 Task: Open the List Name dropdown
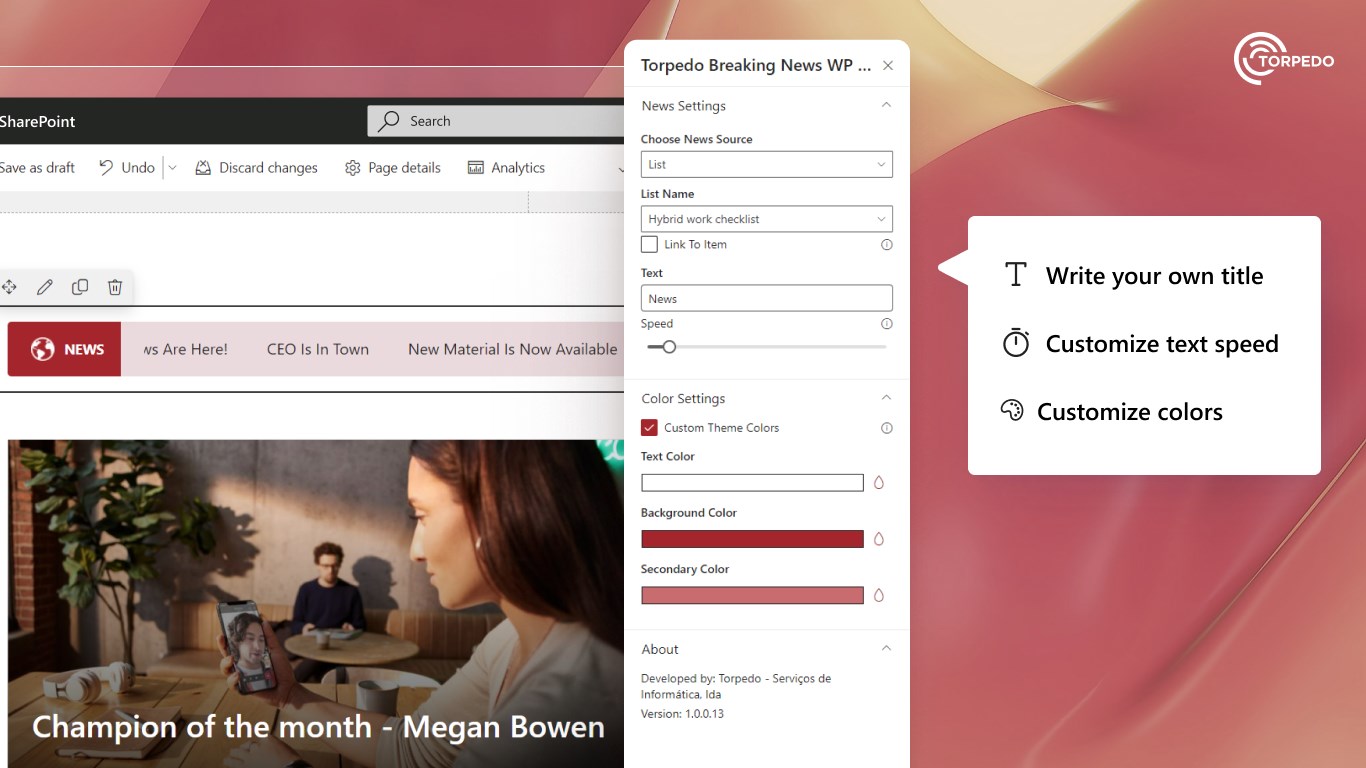(x=766, y=219)
